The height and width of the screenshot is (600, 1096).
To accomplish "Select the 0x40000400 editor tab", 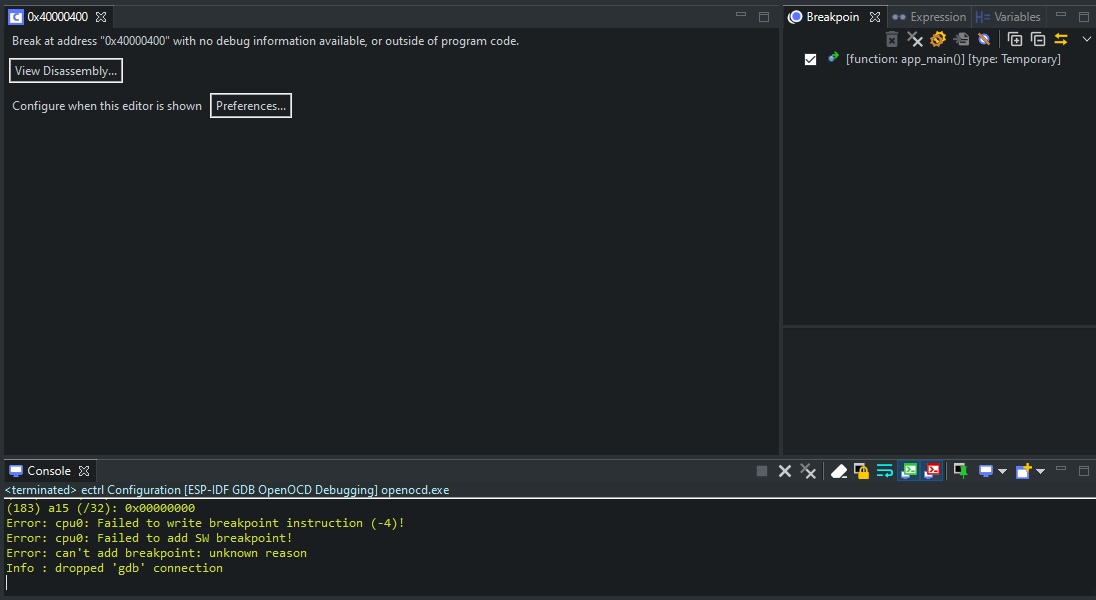I will click(x=57, y=17).
